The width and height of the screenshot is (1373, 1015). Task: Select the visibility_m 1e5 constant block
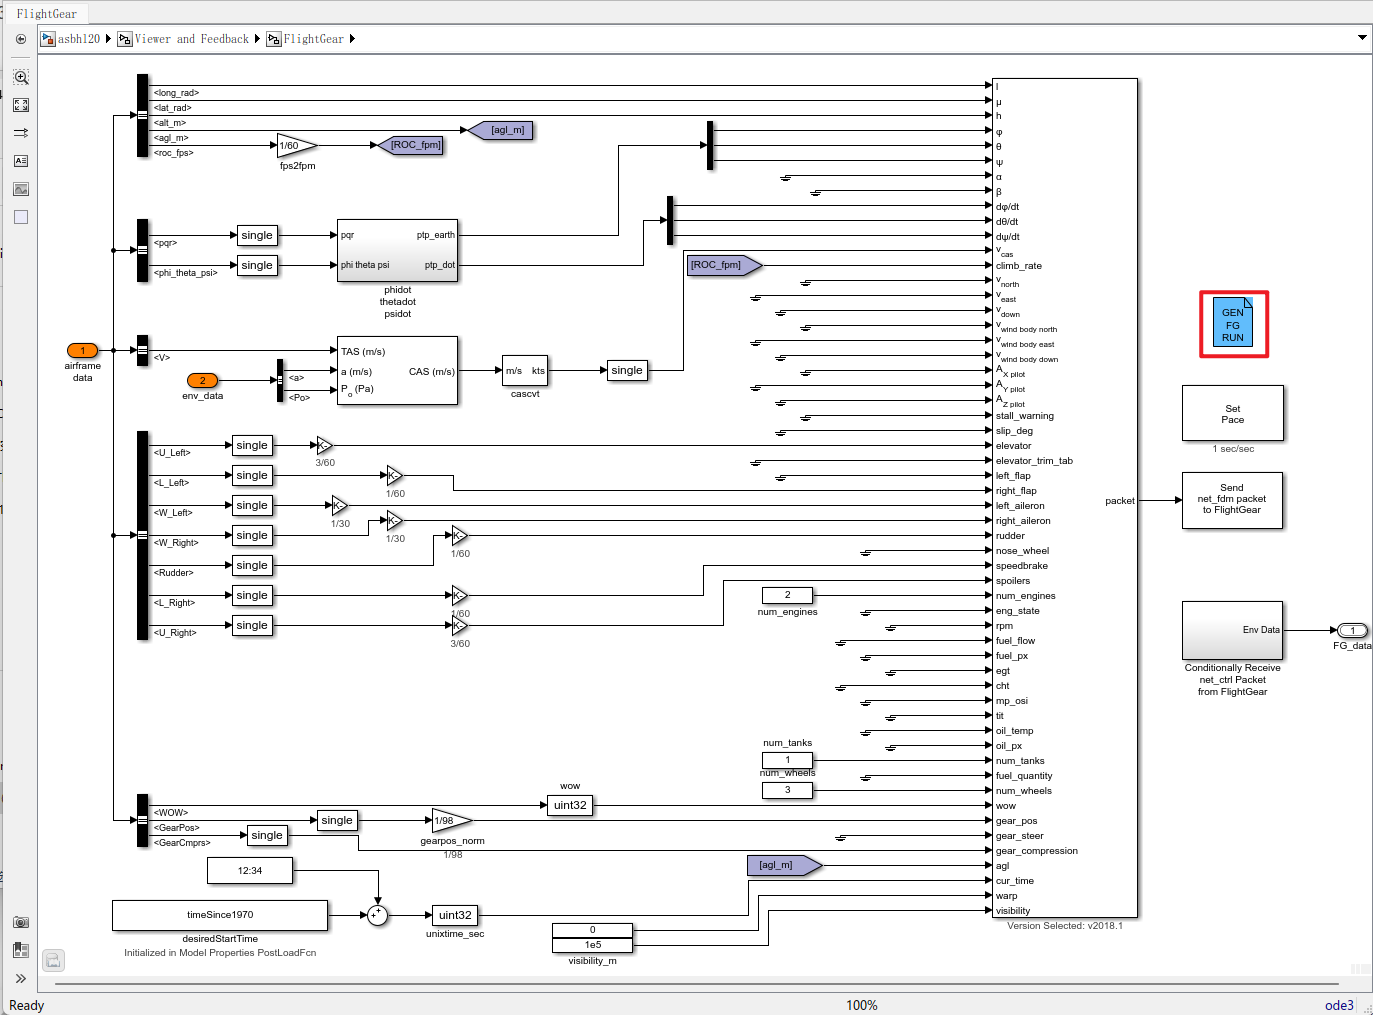(592, 945)
